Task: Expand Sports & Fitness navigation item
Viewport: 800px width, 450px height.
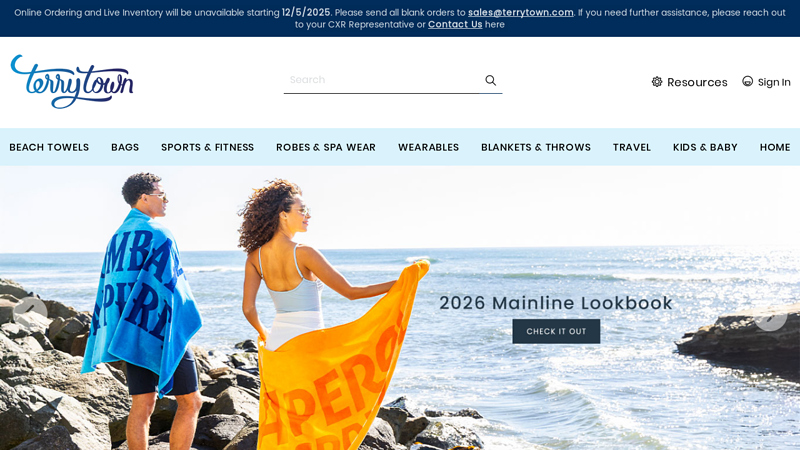Action: [x=207, y=147]
